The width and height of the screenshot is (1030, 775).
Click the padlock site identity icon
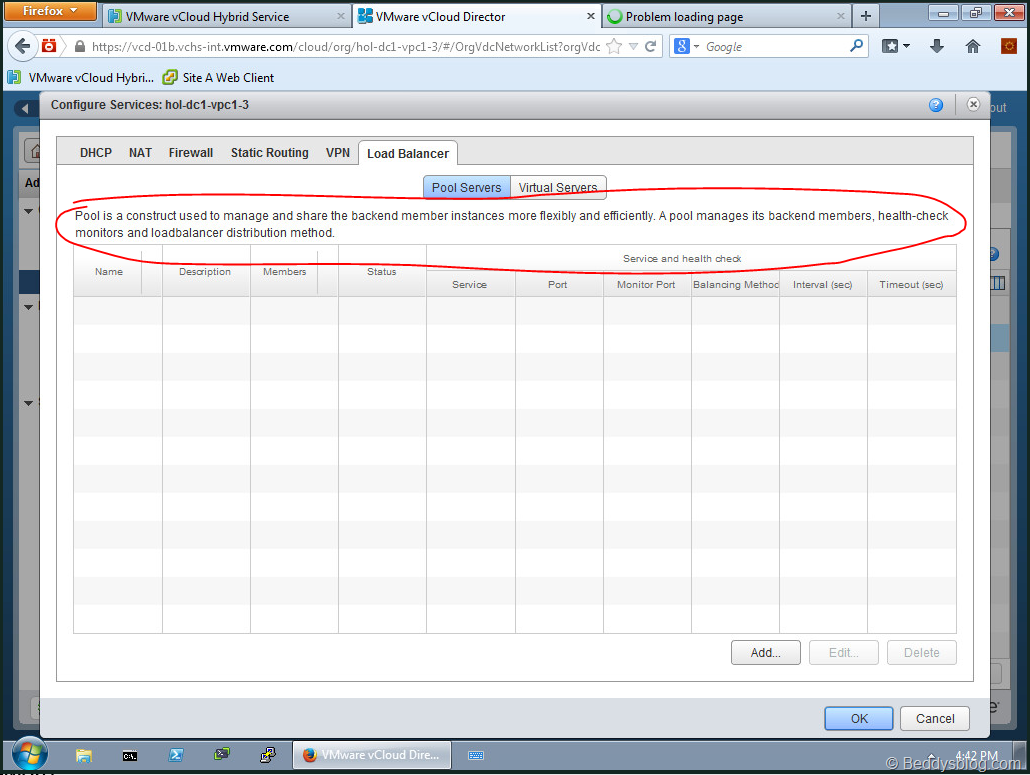tap(79, 47)
